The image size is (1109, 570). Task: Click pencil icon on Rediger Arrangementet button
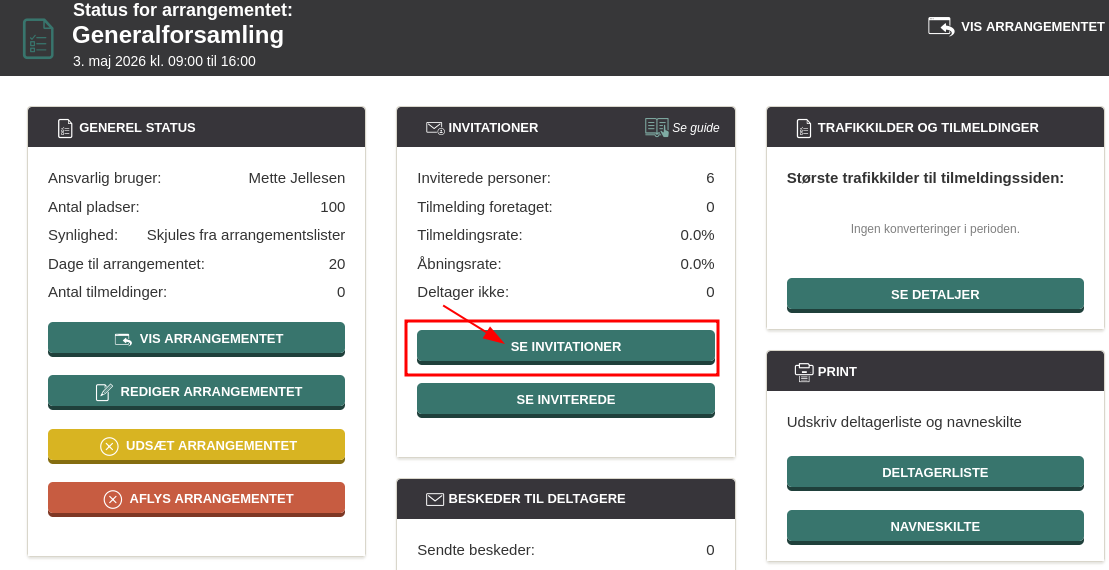104,392
